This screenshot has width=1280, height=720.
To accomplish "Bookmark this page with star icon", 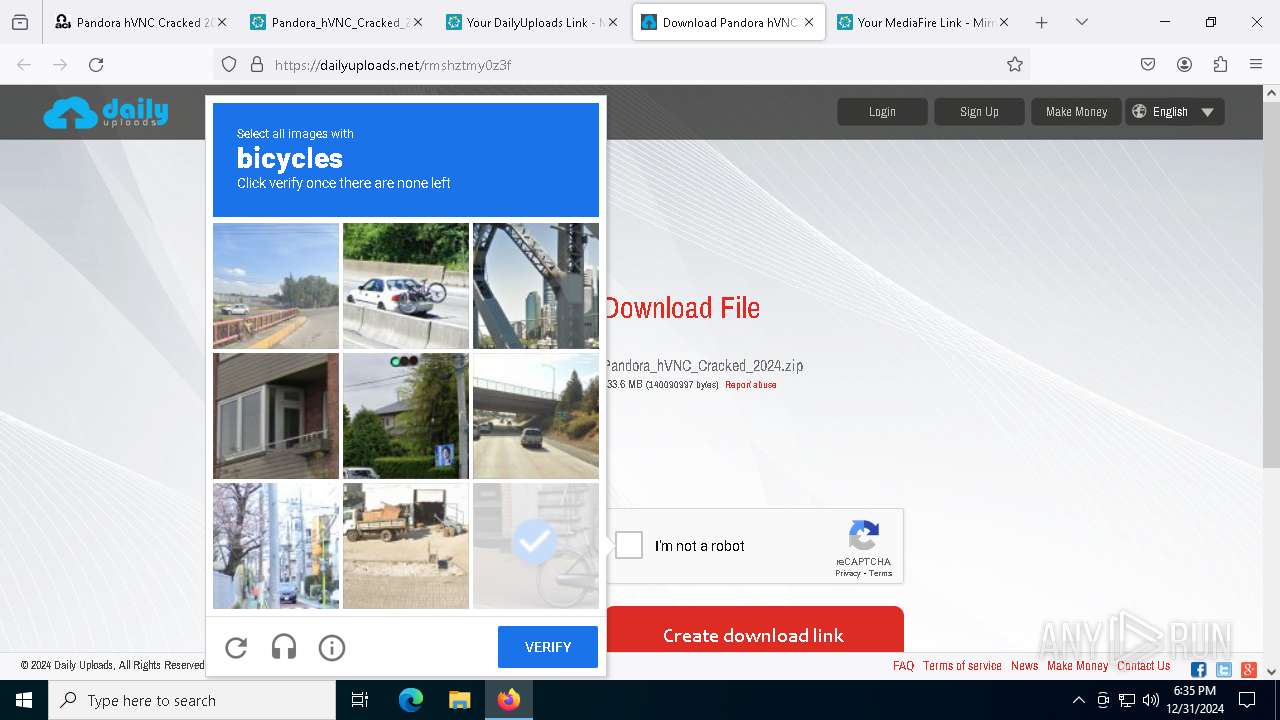I will (x=1015, y=64).
